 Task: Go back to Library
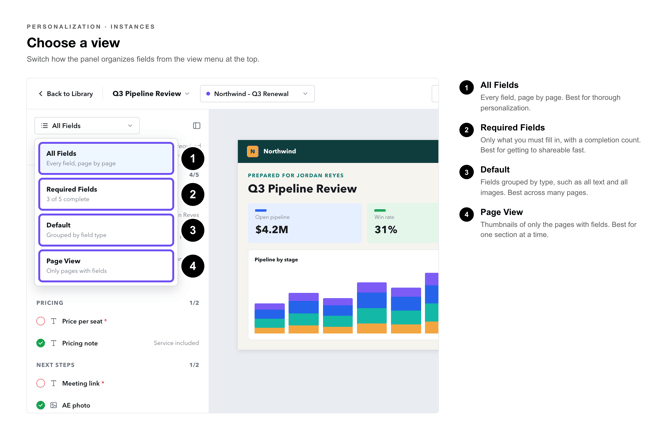(x=66, y=94)
